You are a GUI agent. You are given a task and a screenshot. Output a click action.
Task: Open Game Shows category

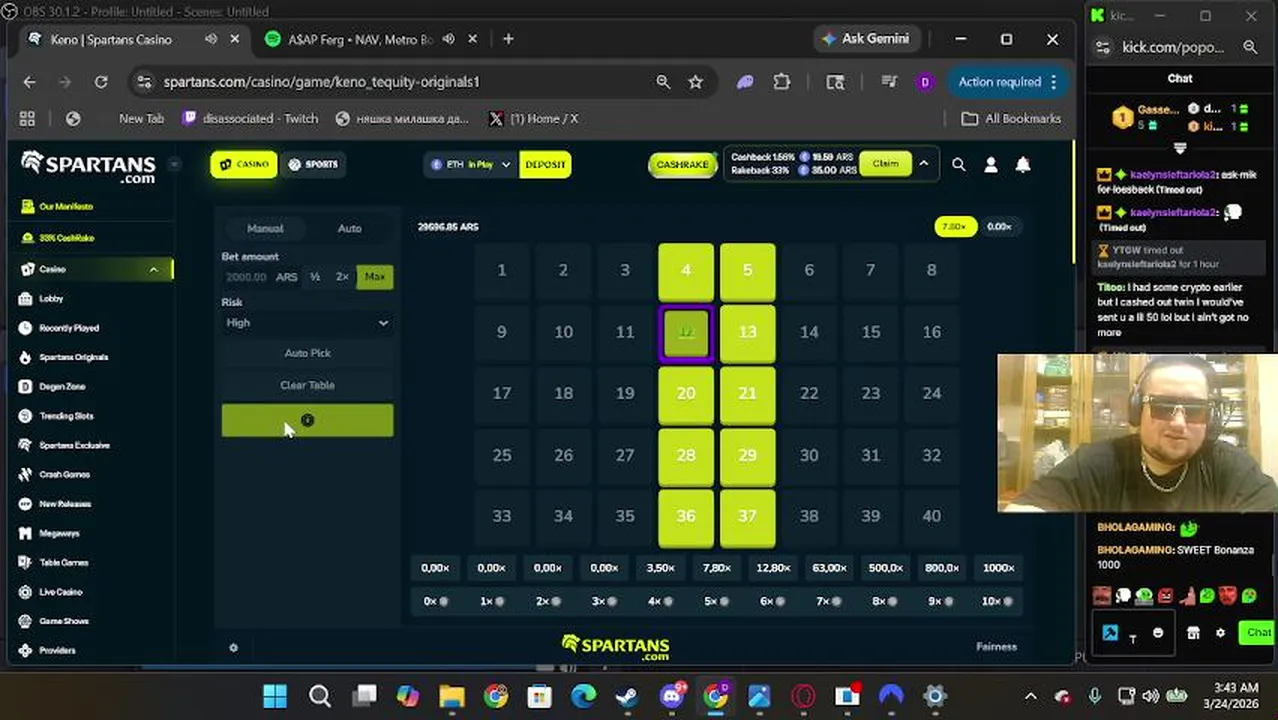coord(64,621)
